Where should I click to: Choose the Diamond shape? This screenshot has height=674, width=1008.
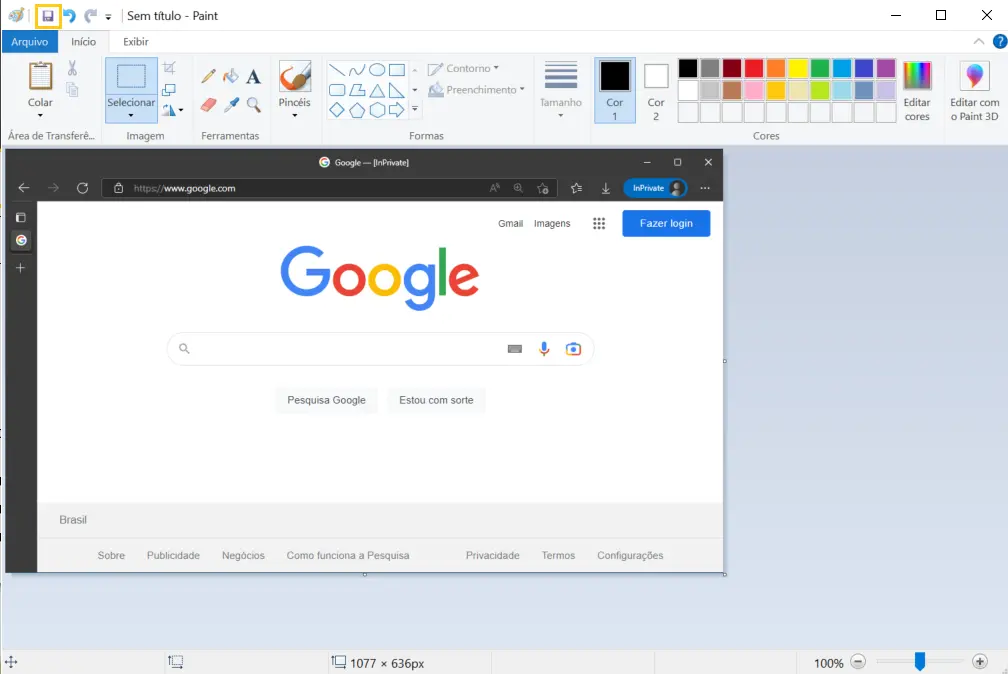coord(337,110)
